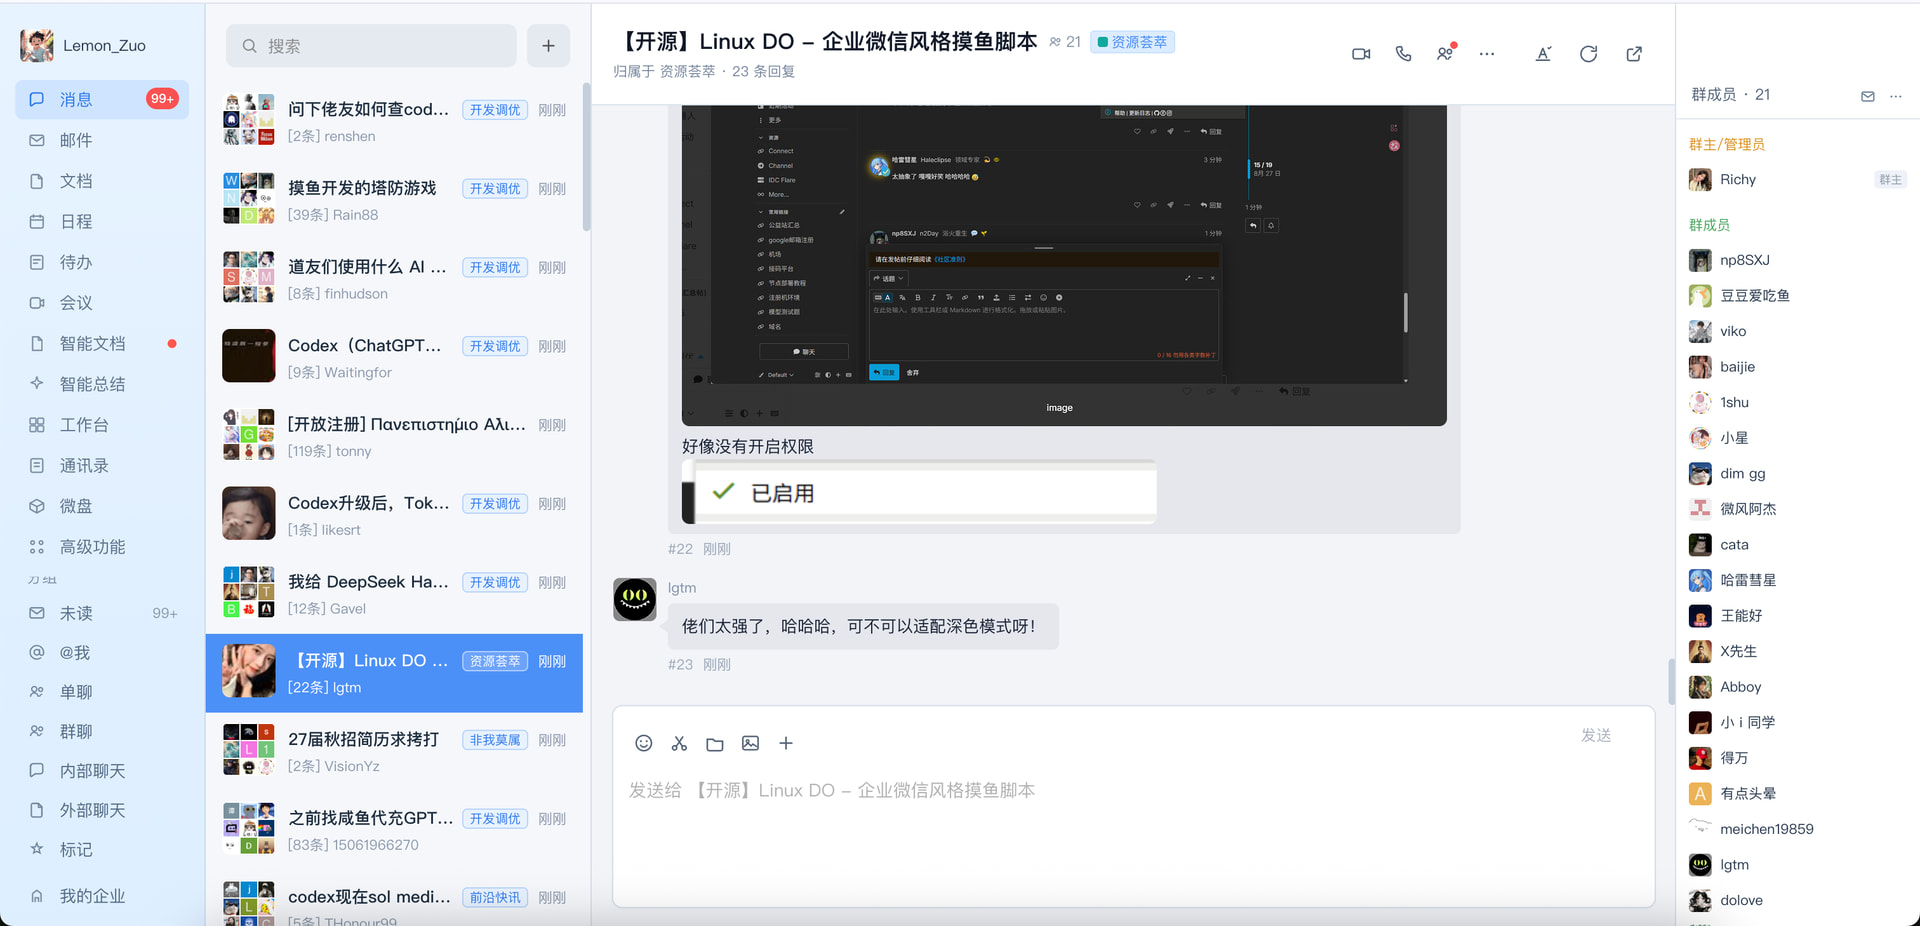Click lgtm avatar beside message #23
Image resolution: width=1920 pixels, height=926 pixels.
[635, 599]
